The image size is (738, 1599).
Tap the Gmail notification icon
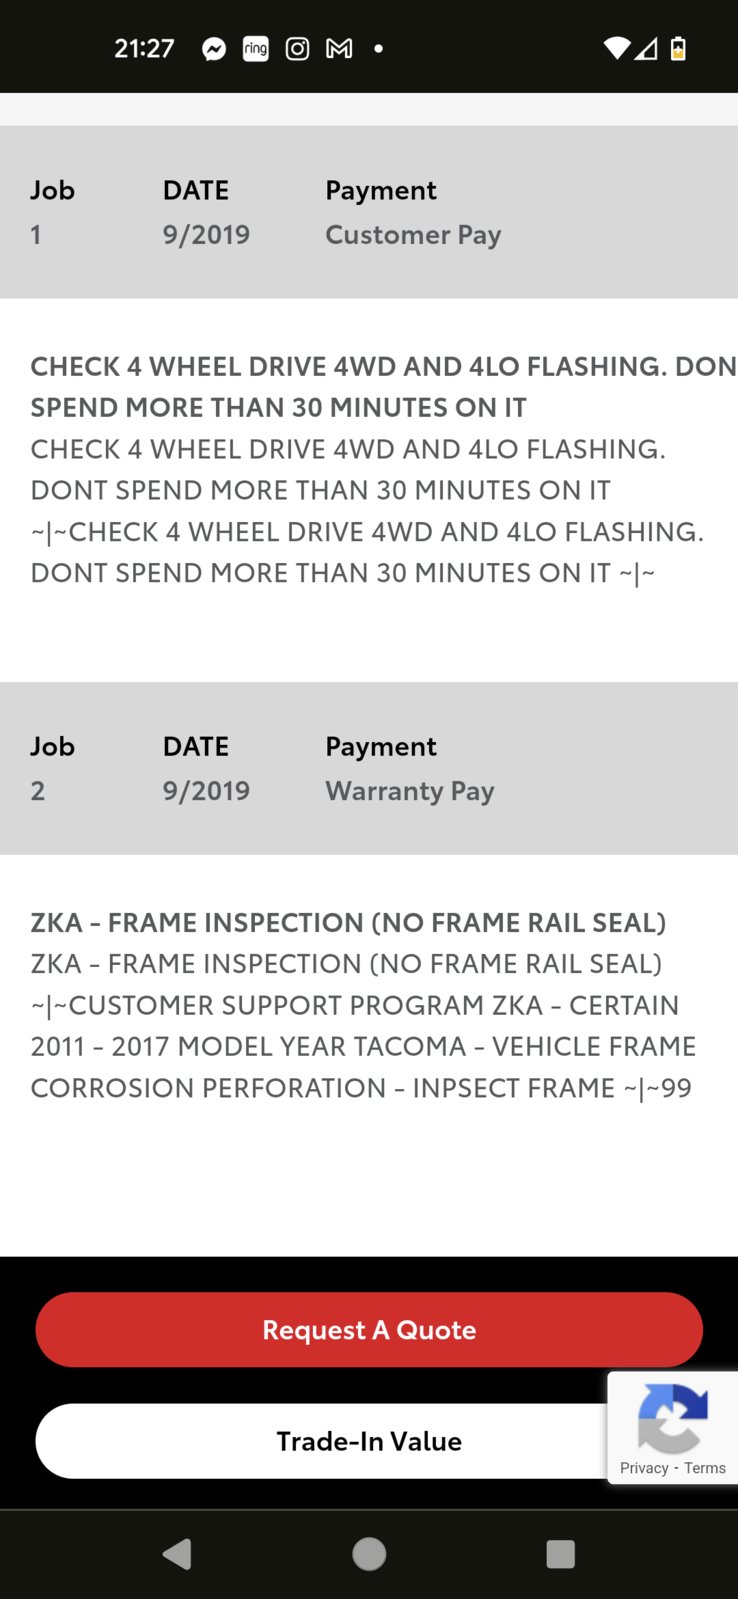tap(339, 48)
